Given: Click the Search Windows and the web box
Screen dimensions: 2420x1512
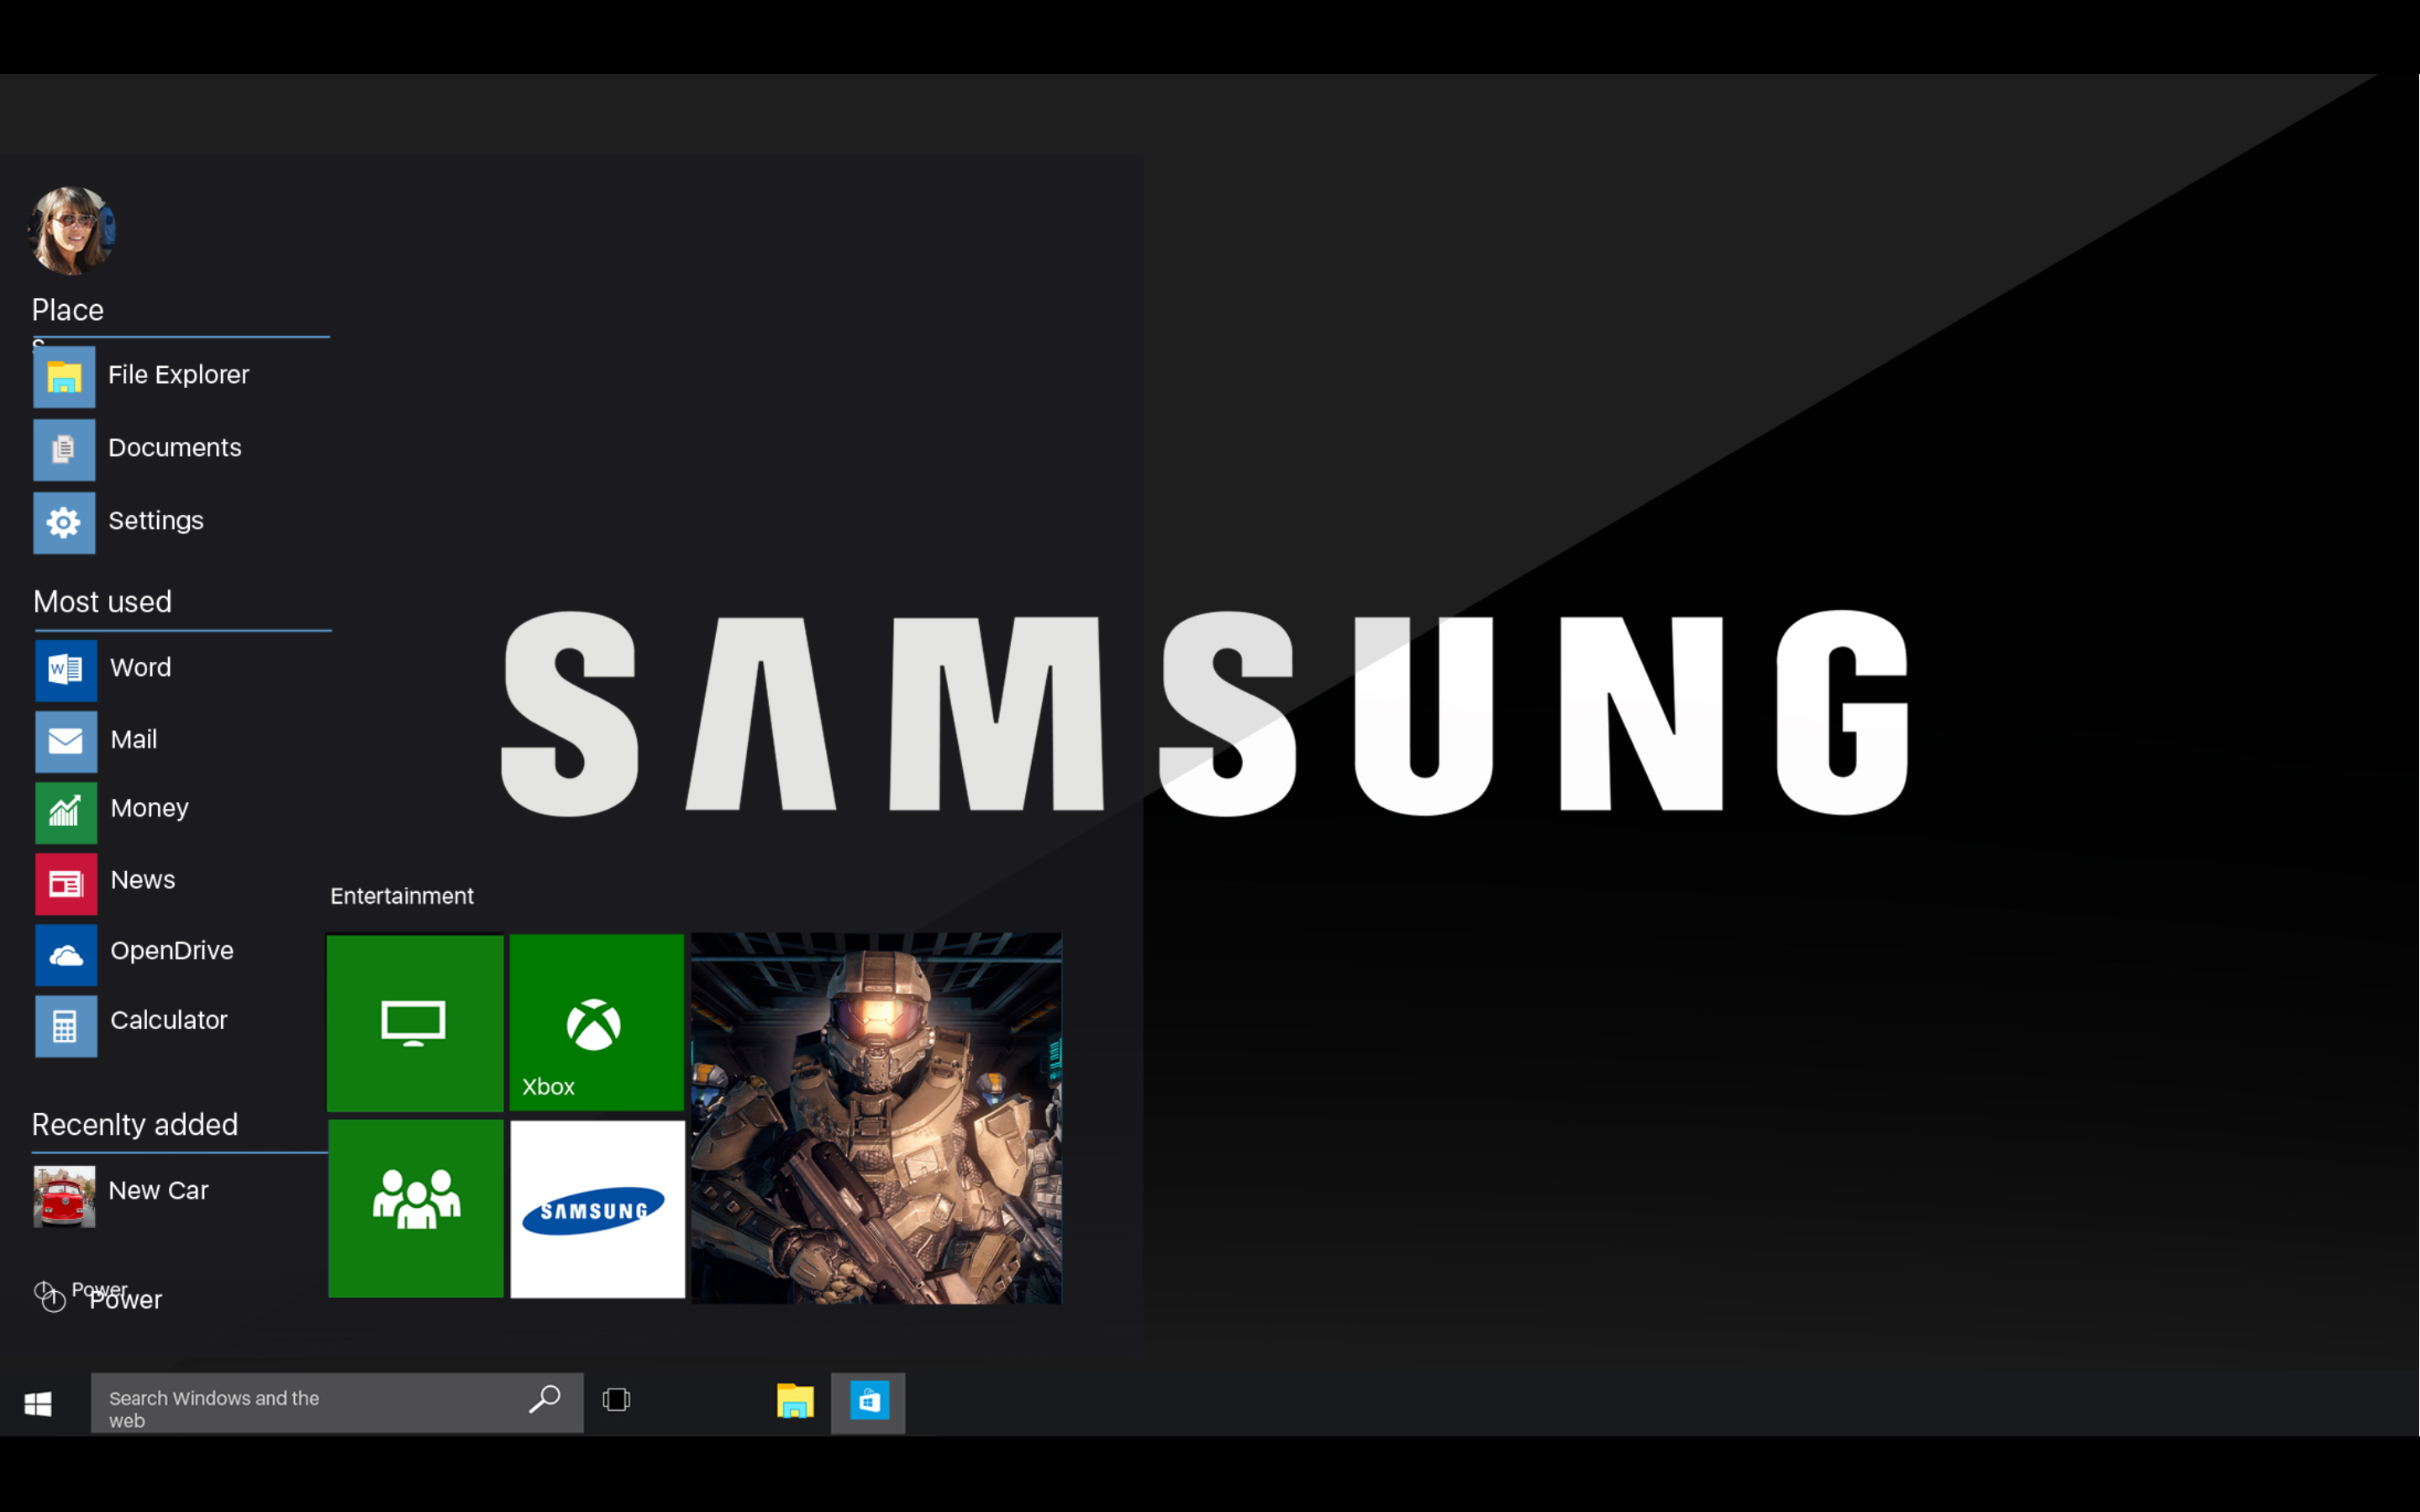Looking at the screenshot, I should click(x=337, y=1403).
